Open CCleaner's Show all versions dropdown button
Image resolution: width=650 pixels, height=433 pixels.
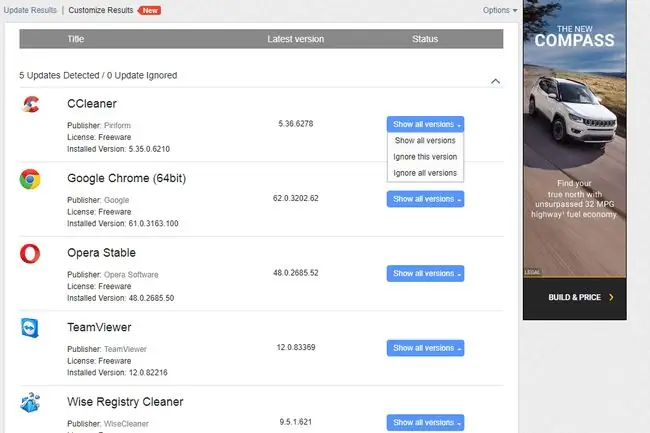425,124
